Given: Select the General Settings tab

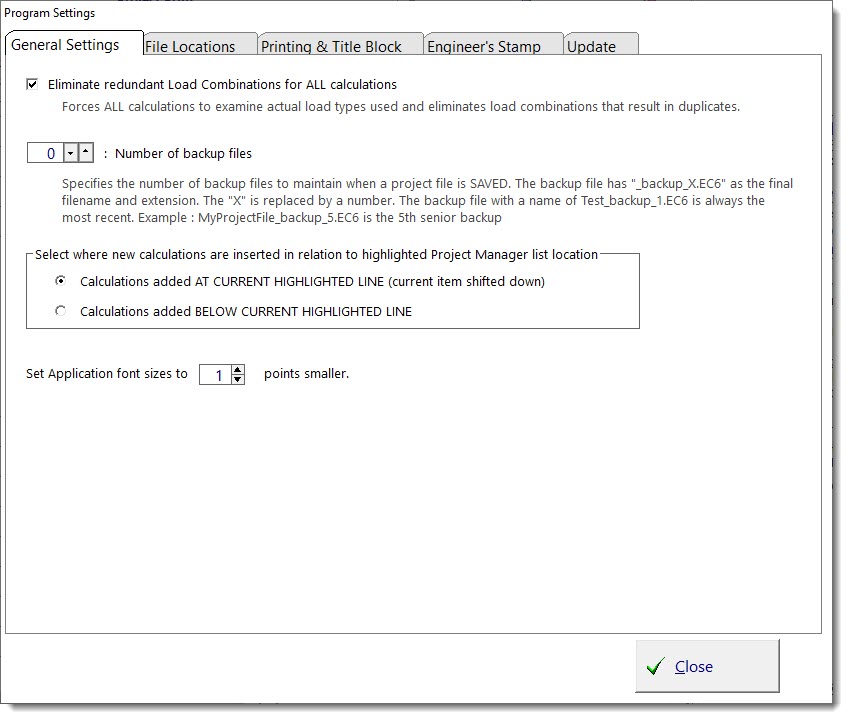Looking at the screenshot, I should pos(65,45).
